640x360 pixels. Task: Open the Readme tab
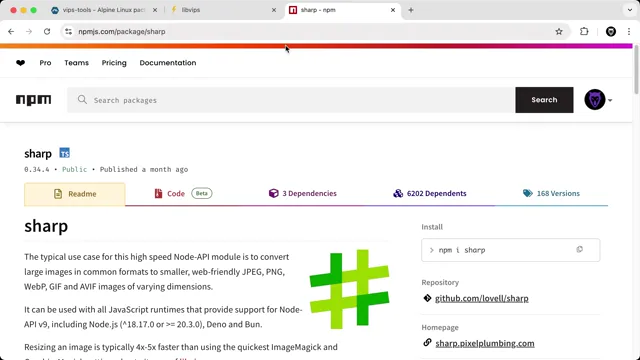[75, 194]
